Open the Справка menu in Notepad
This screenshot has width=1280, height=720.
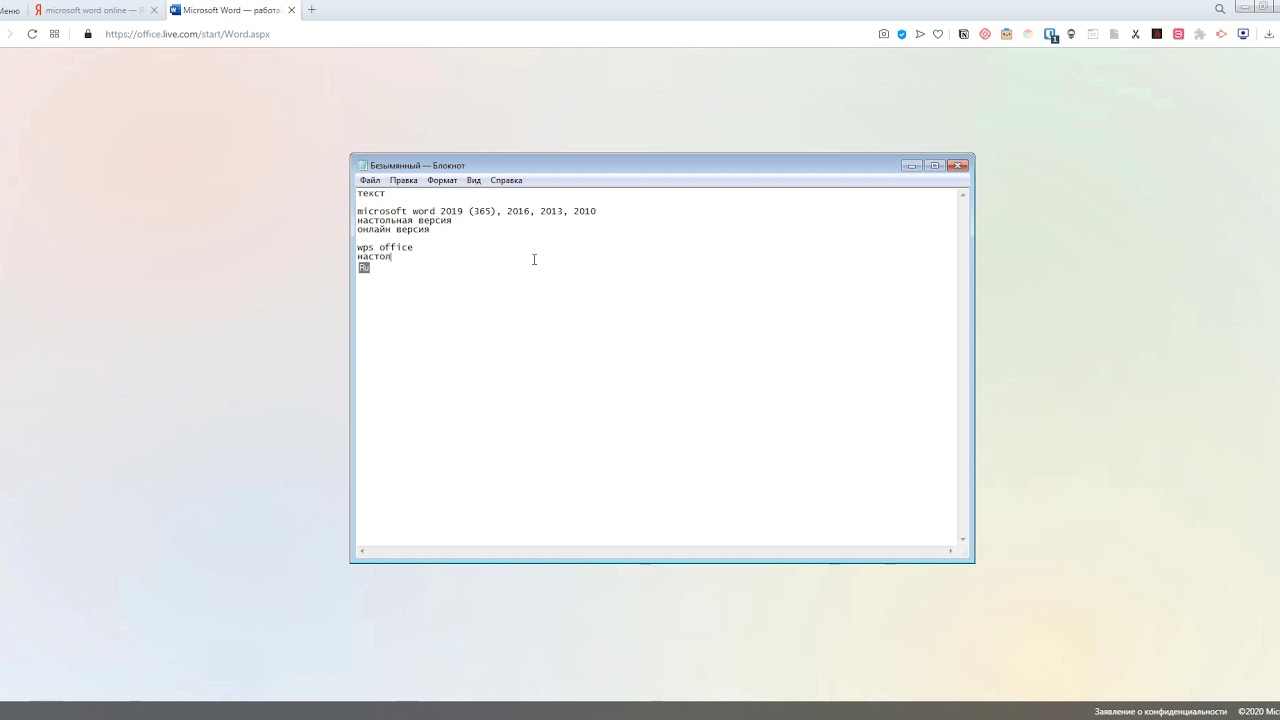[507, 181]
